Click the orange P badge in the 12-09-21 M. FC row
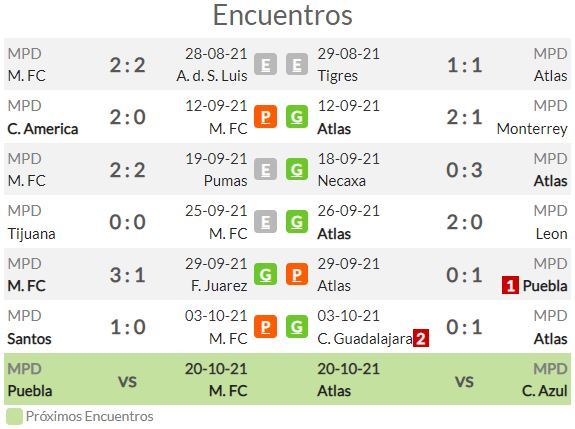Image resolution: width=575 pixels, height=429 pixels. [x=265, y=117]
